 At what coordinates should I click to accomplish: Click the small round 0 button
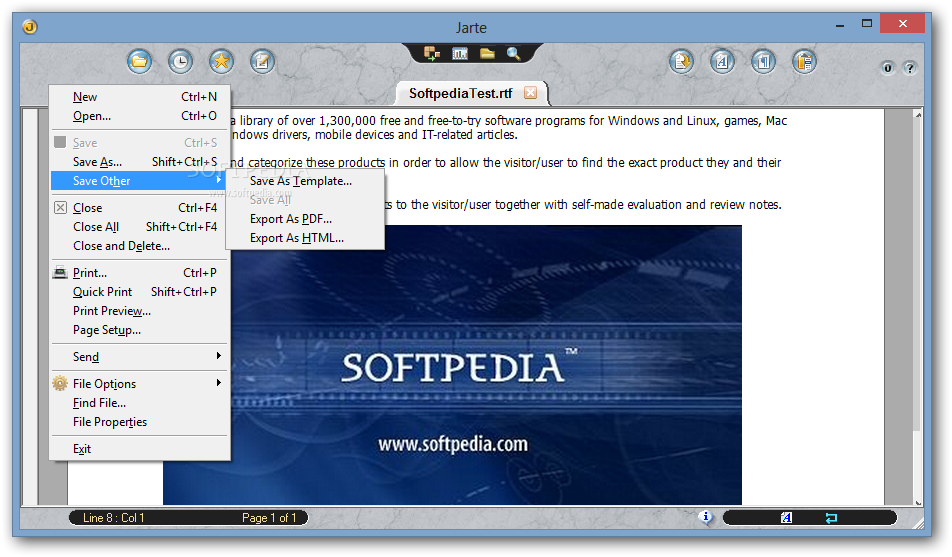point(888,68)
